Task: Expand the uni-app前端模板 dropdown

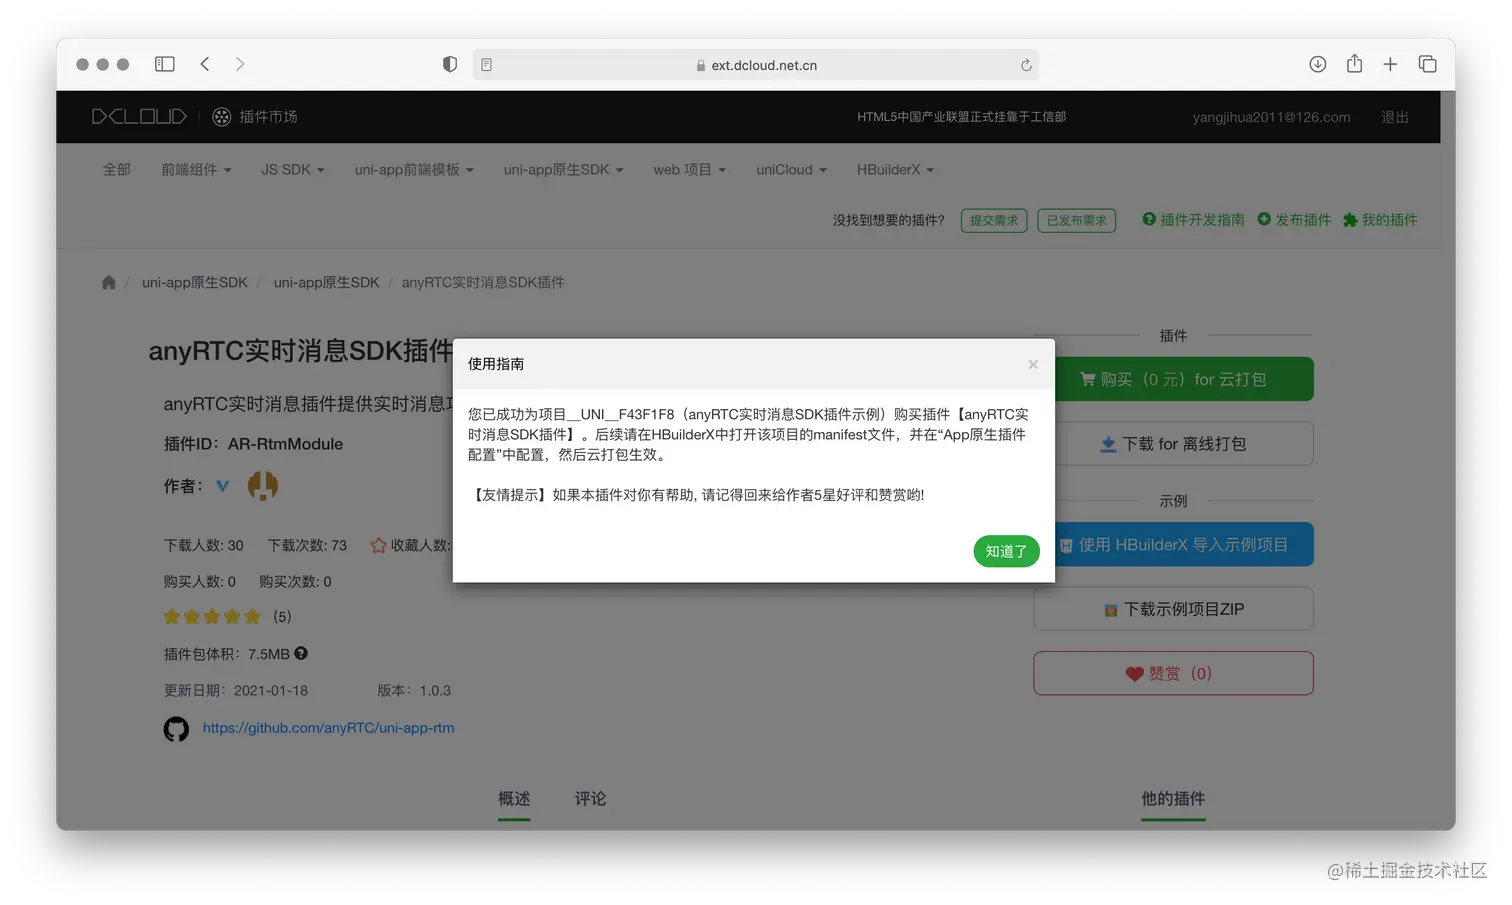Action: click(x=414, y=170)
